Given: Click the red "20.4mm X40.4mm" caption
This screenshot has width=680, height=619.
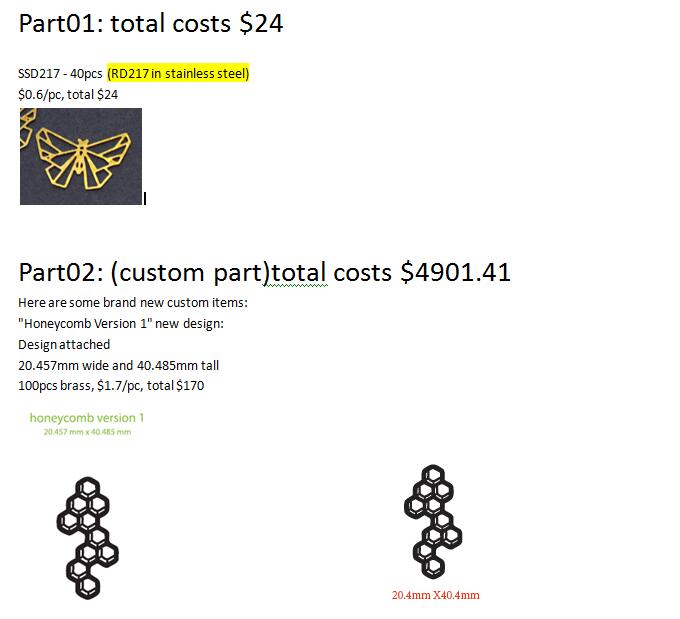Looking at the screenshot, I should tap(436, 595).
